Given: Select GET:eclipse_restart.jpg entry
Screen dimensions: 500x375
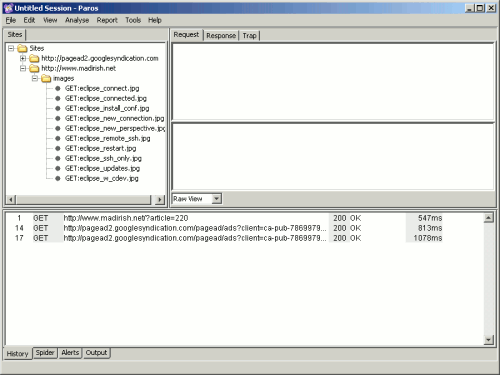Looking at the screenshot, I should click(100, 148).
